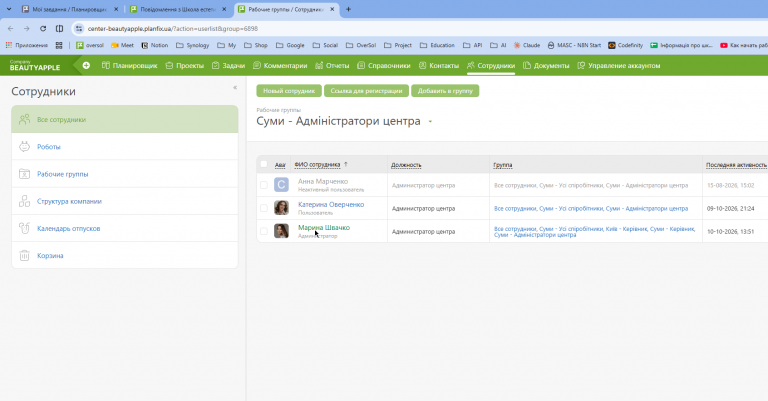
Task: Click the Все сотрудники people icon
Action: [24, 119]
